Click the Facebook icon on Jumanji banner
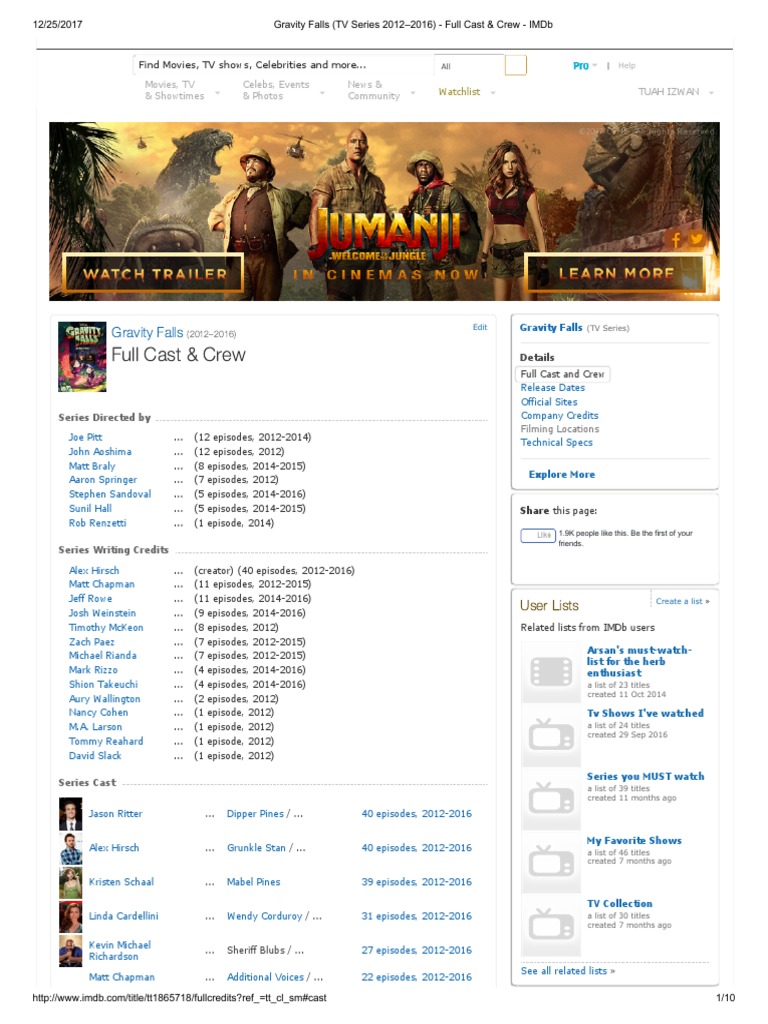The height and width of the screenshot is (1024, 768). click(x=677, y=240)
